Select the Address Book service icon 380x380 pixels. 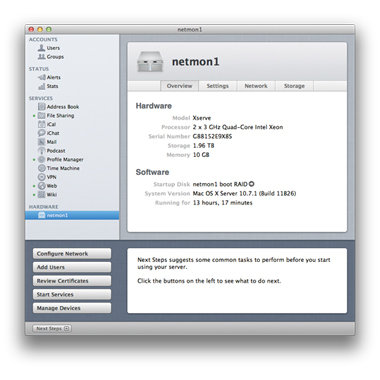pyautogui.click(x=41, y=107)
